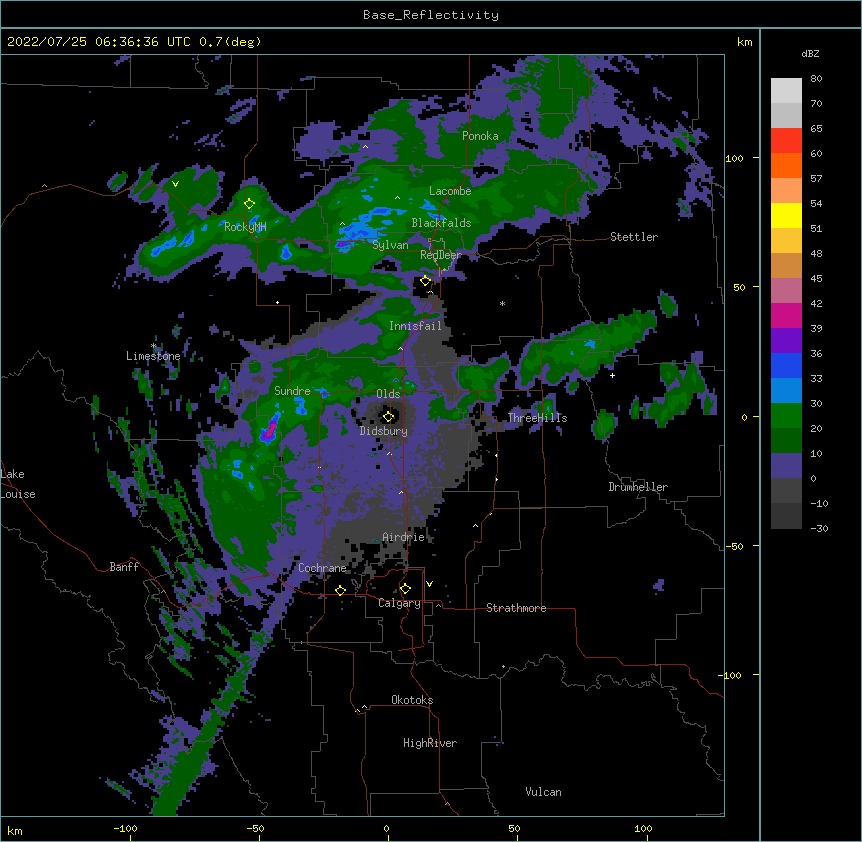
Task: Select the light blue 30-33 dBZ legend swatch
Action: pos(786,391)
